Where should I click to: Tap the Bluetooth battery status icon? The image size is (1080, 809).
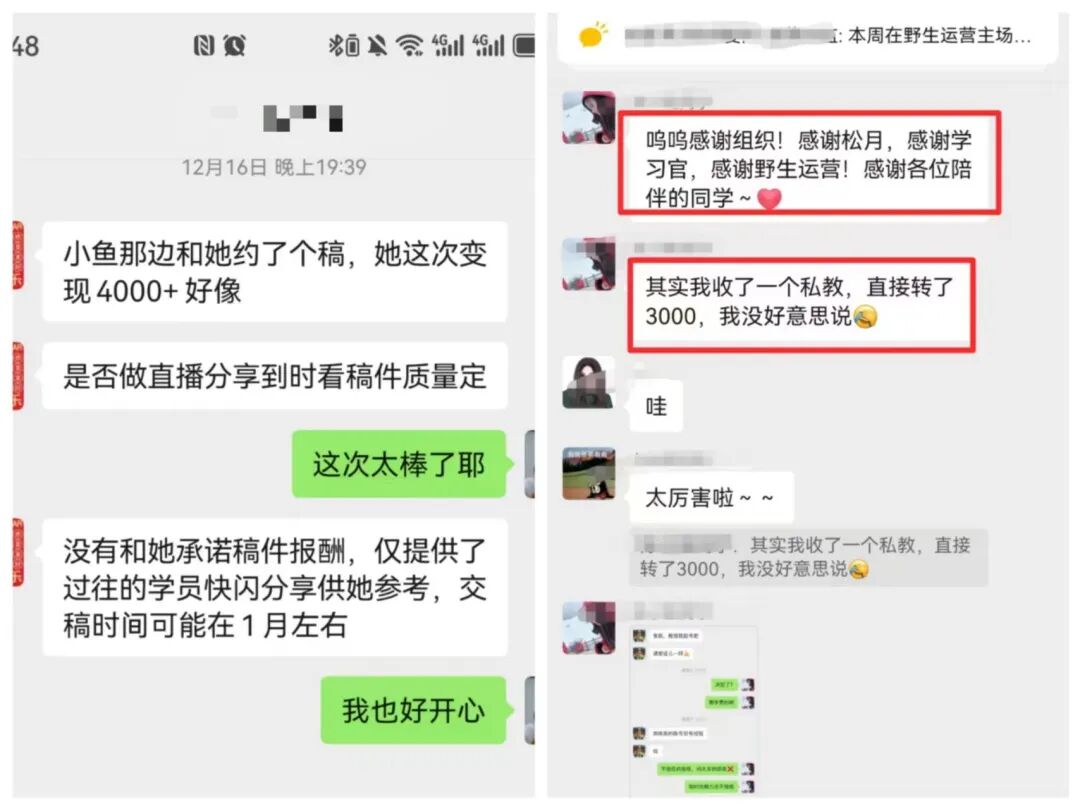(x=344, y=45)
